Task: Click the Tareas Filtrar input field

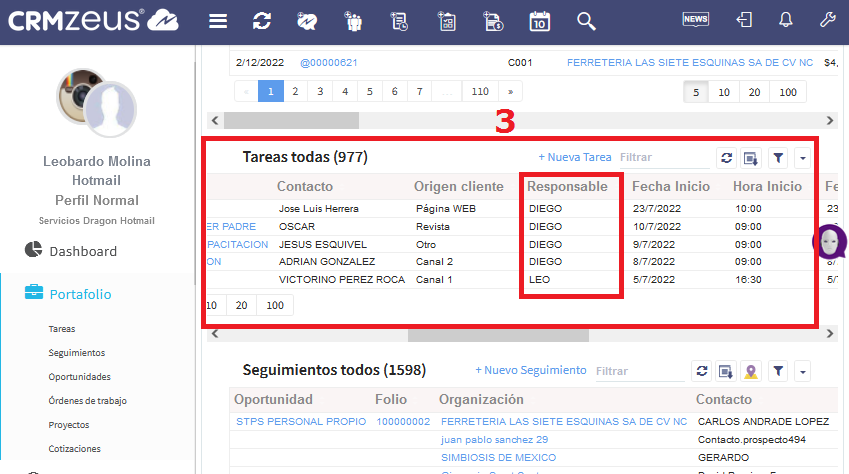Action: coord(664,158)
